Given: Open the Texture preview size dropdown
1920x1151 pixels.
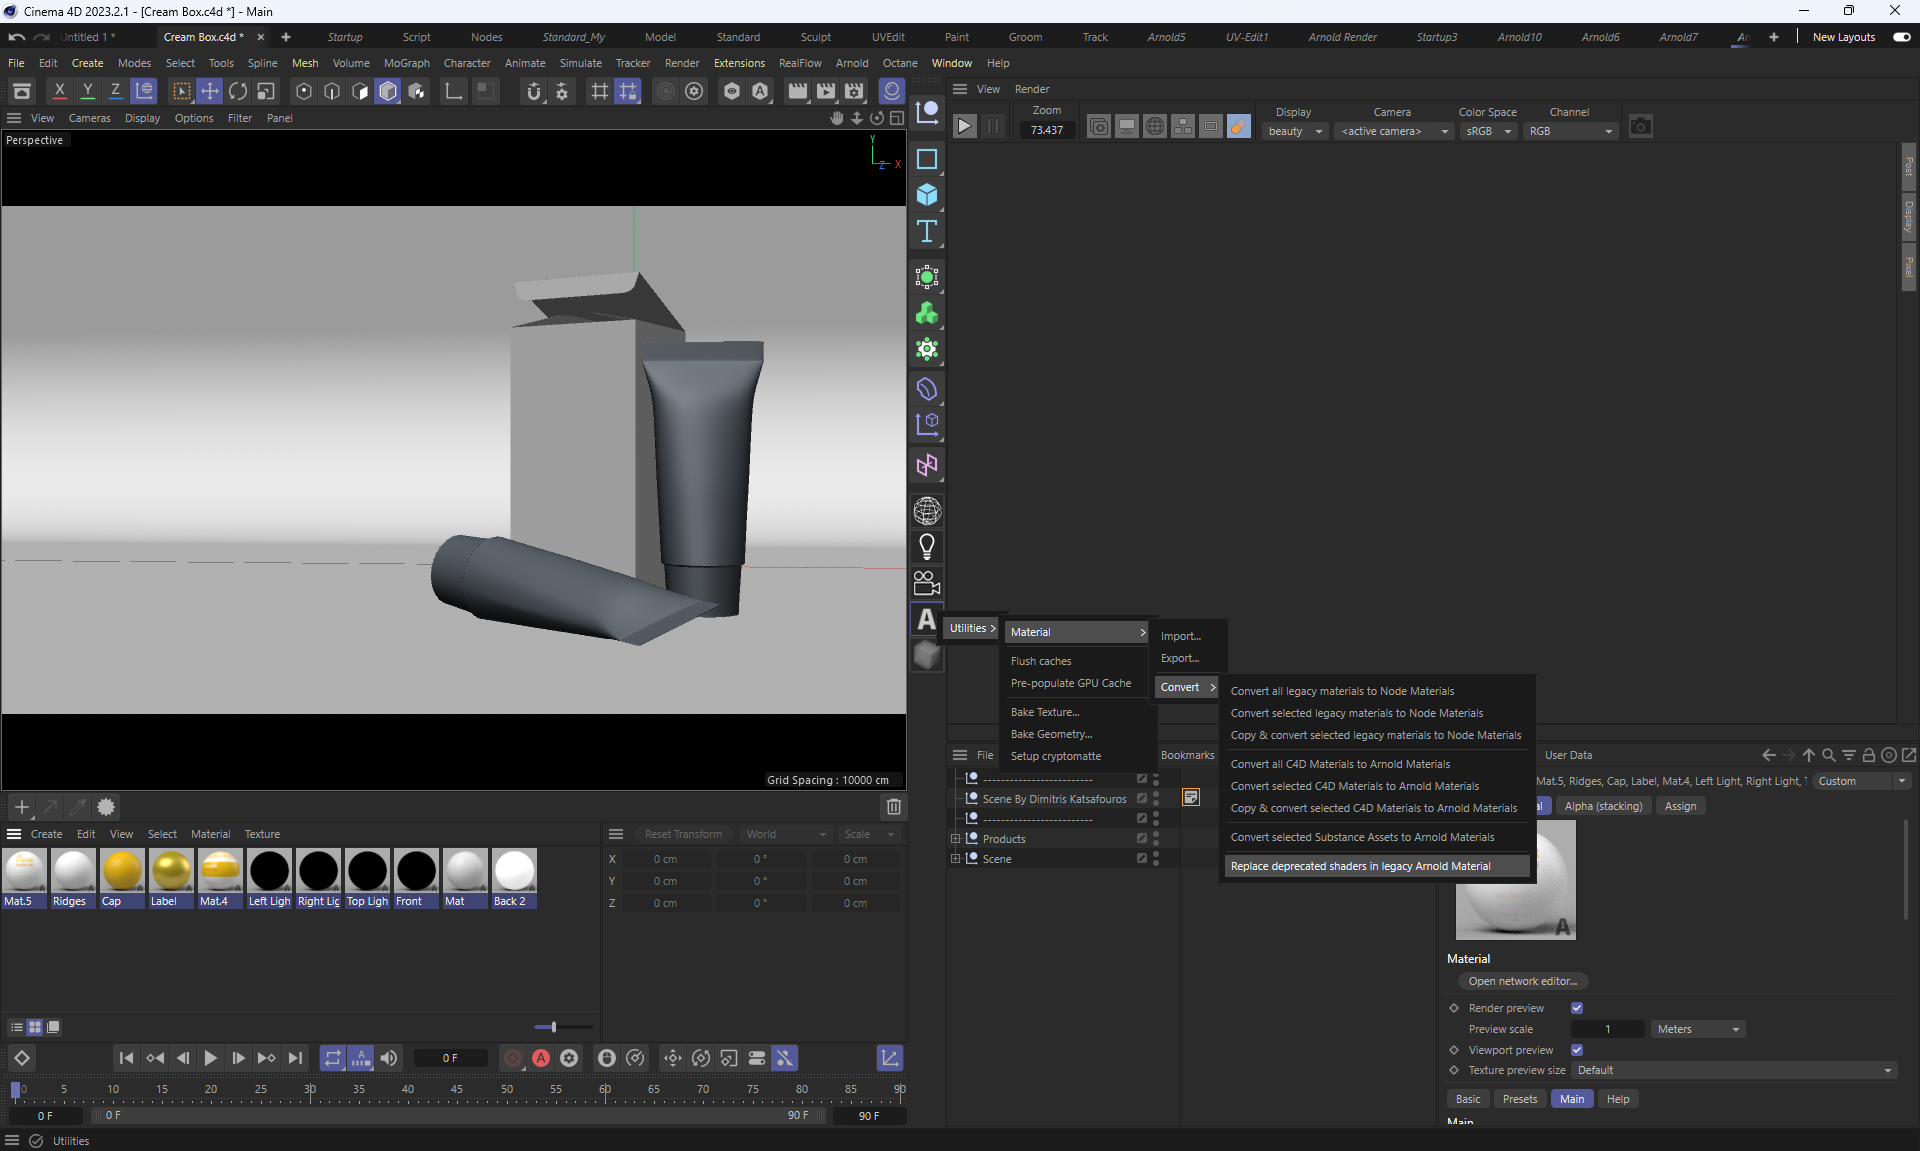Looking at the screenshot, I should [1734, 1070].
